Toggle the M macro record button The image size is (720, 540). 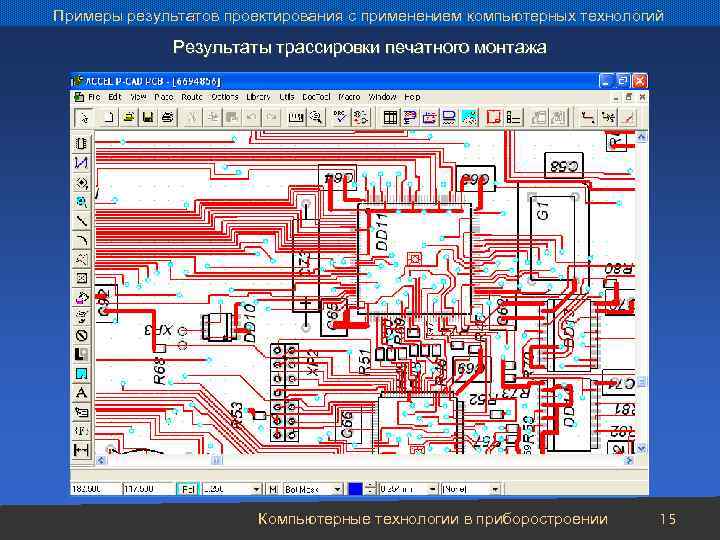click(x=273, y=489)
